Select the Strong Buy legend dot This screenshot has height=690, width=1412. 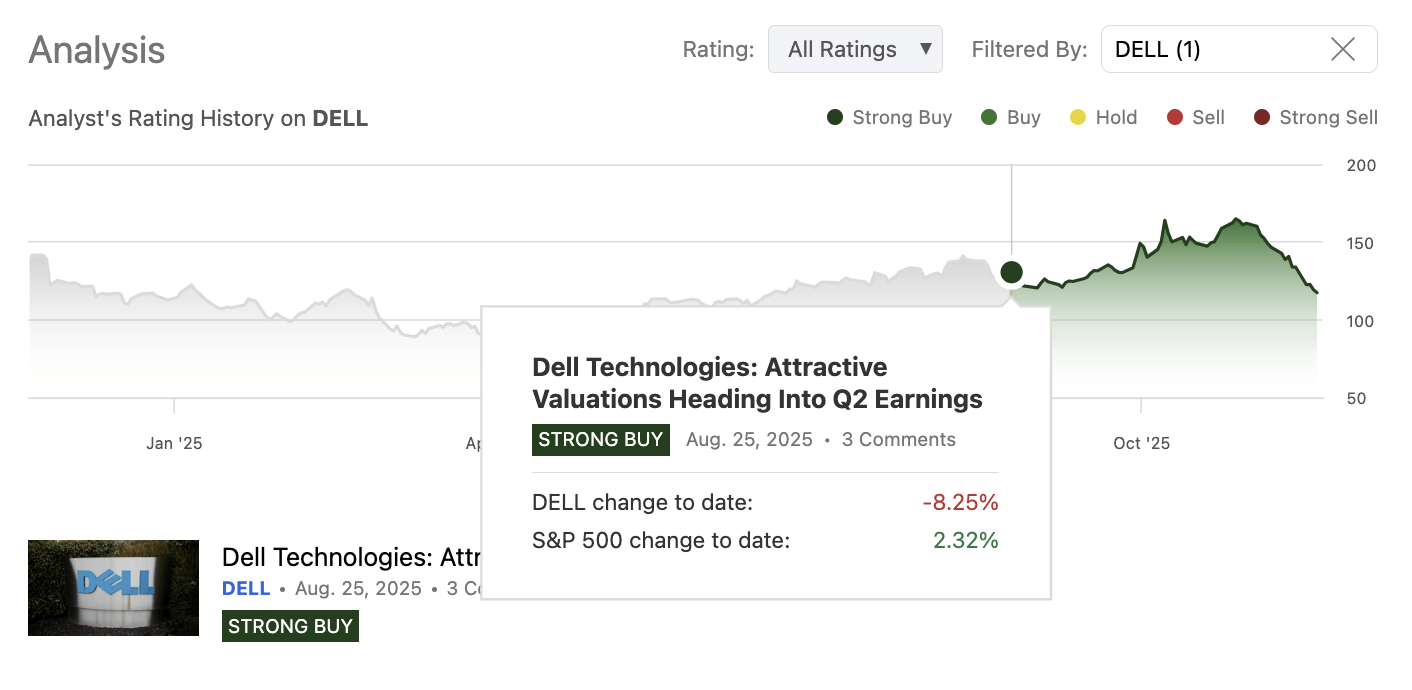pyautogui.click(x=833, y=117)
